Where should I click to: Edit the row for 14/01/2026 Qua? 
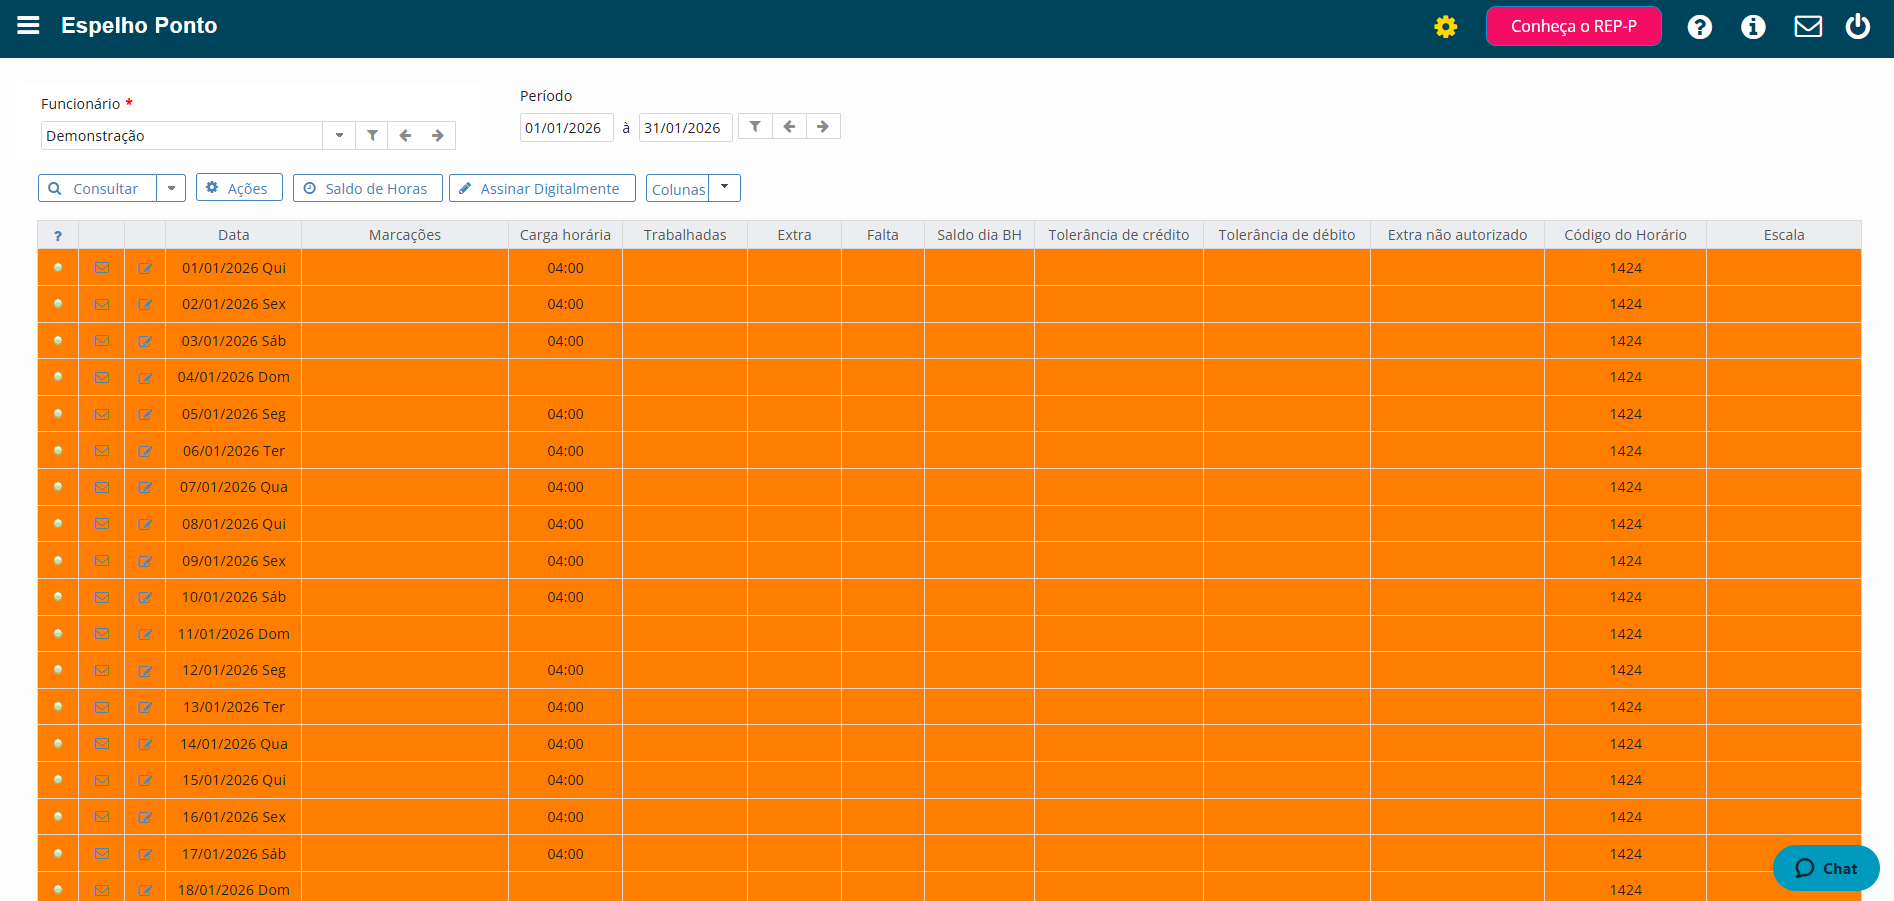(x=145, y=744)
